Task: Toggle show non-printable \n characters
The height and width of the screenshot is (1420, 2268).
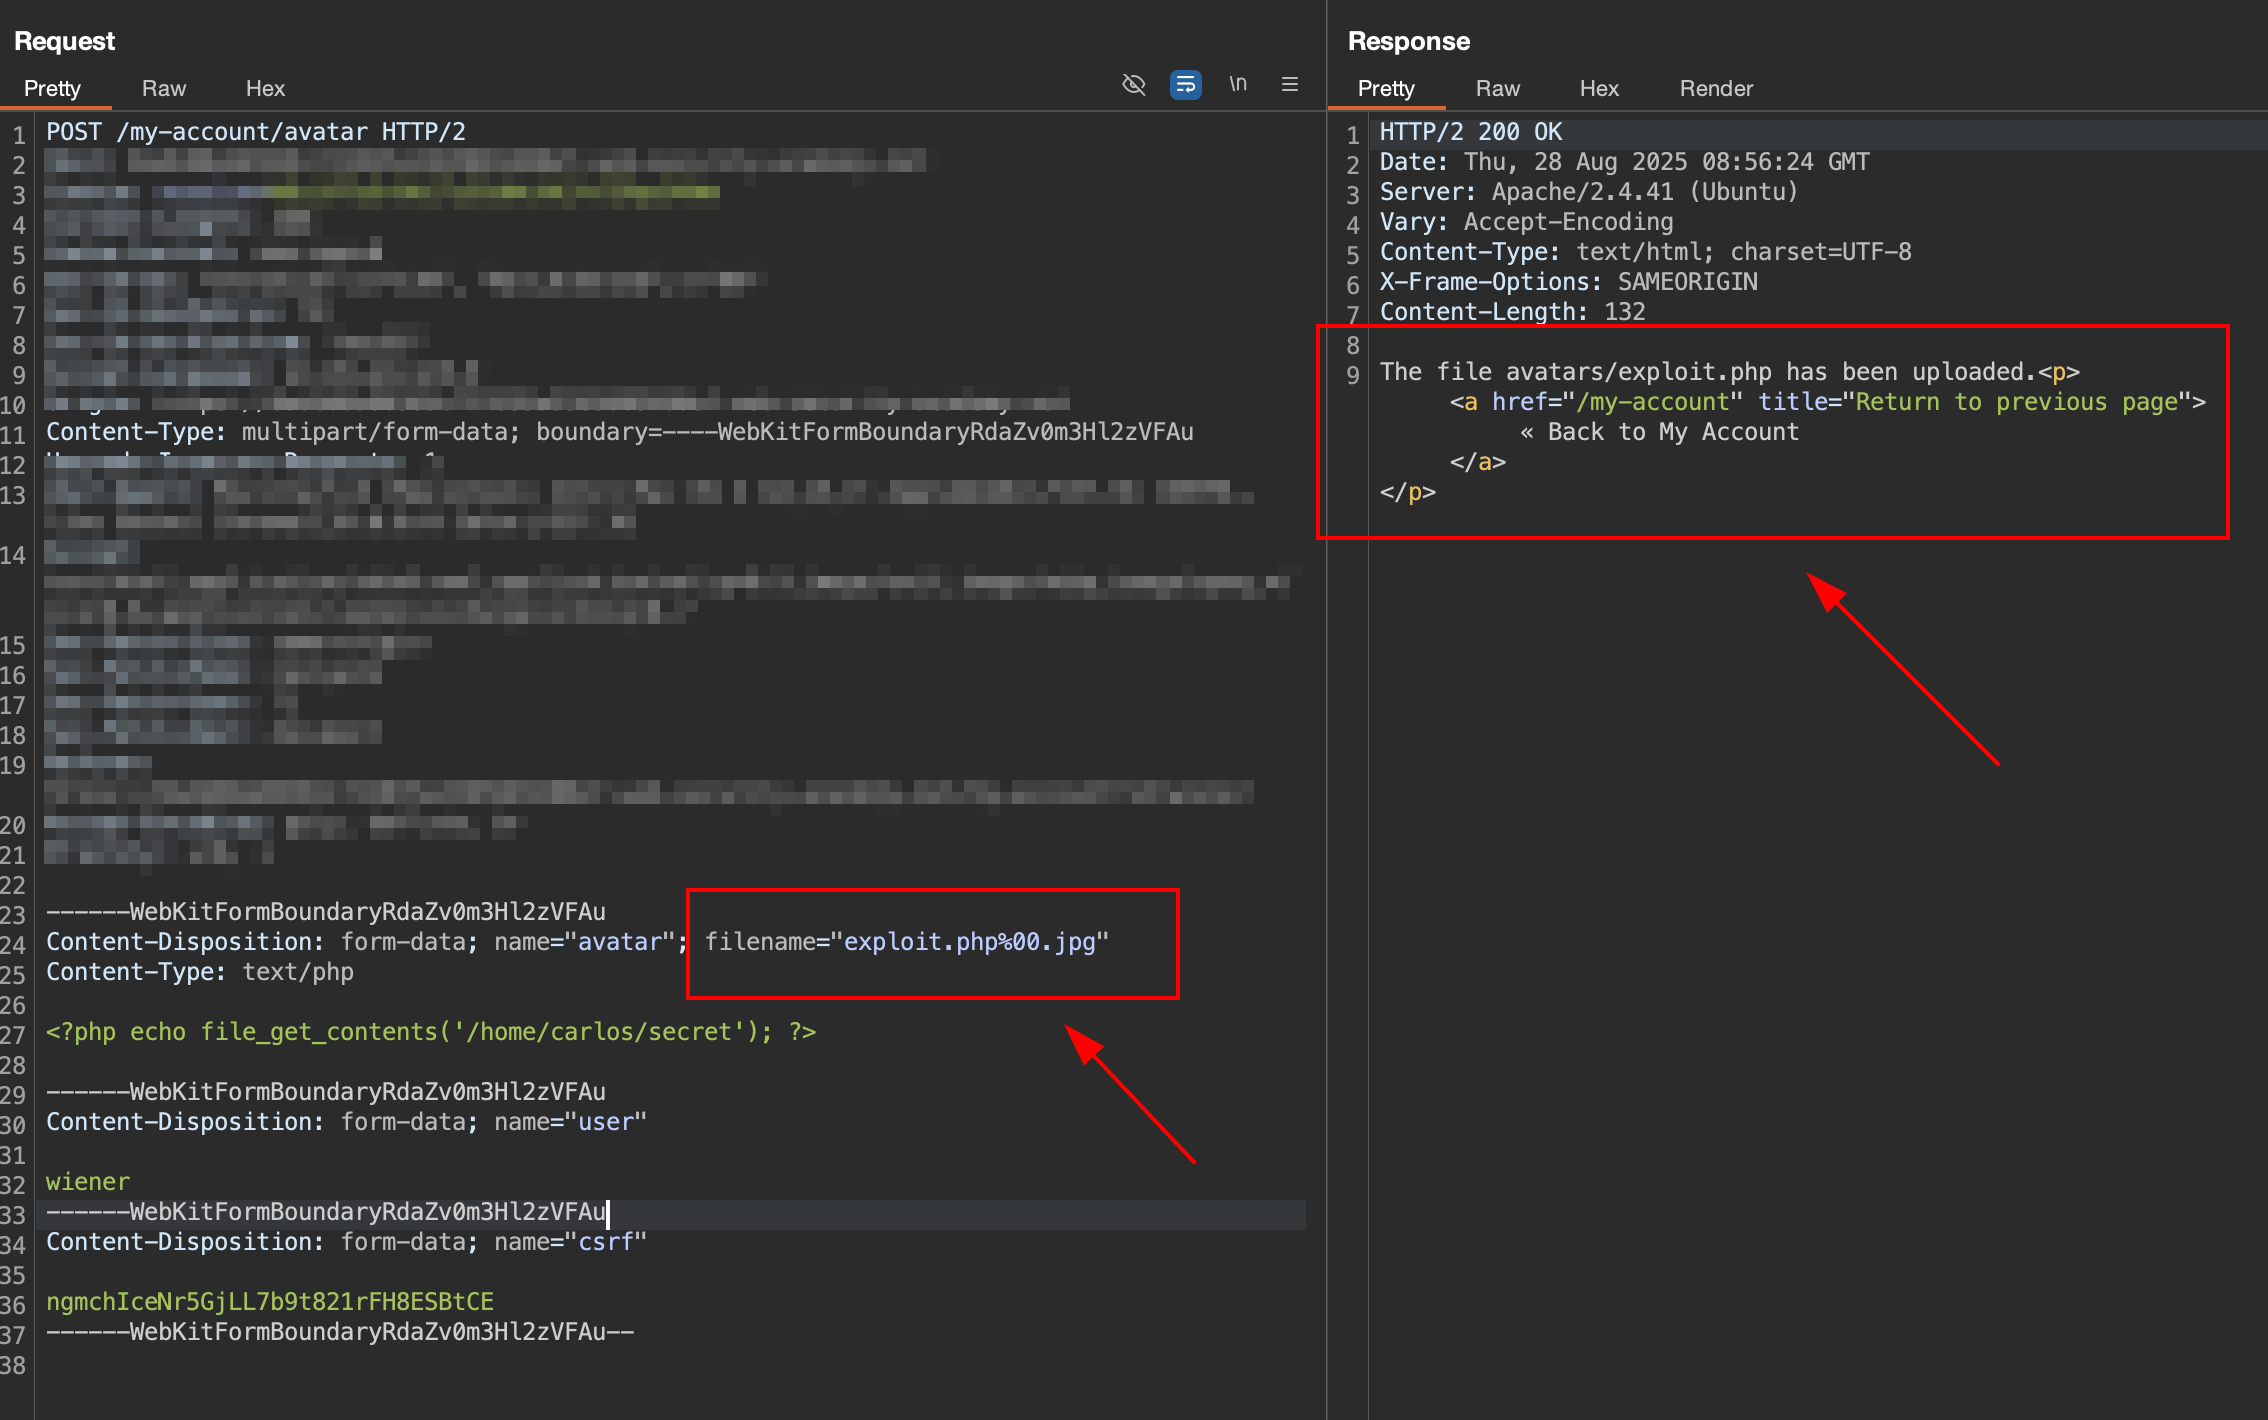Action: [x=1238, y=85]
